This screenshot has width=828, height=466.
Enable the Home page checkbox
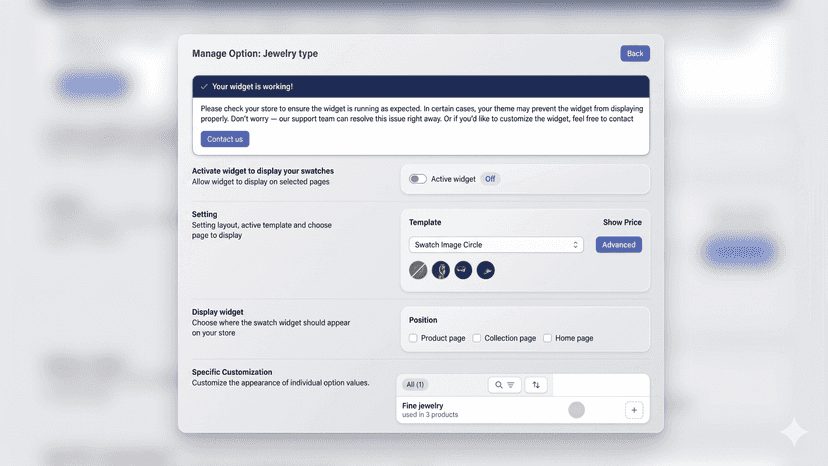(547, 338)
